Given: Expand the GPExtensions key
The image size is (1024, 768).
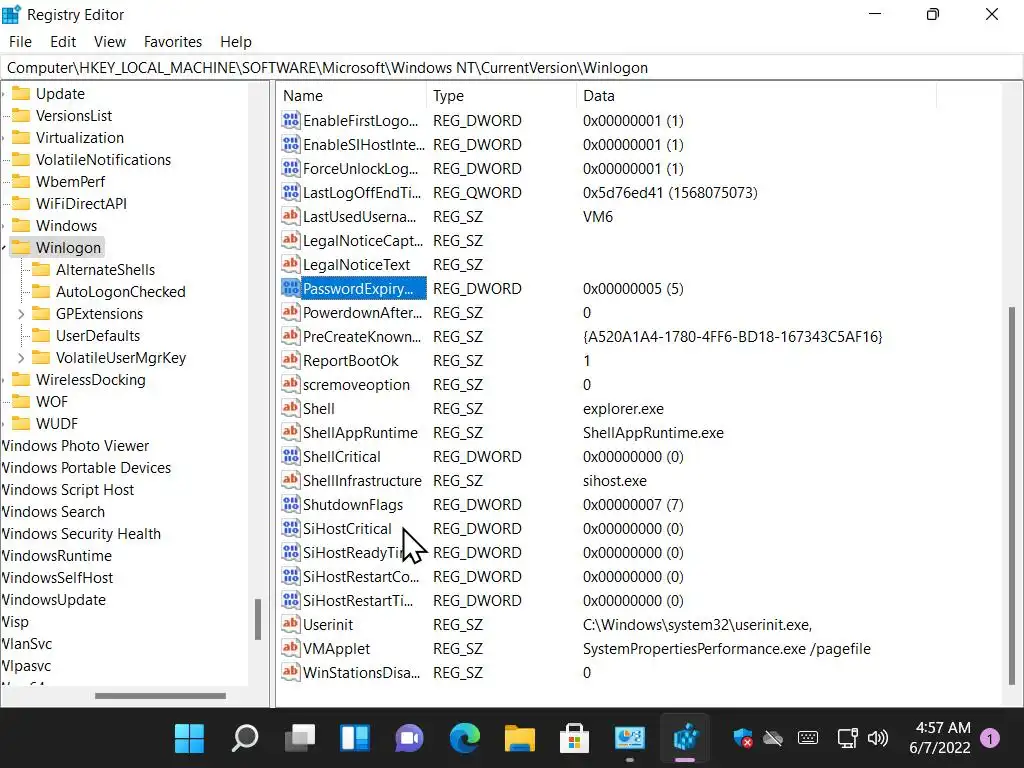Looking at the screenshot, I should [x=21, y=314].
